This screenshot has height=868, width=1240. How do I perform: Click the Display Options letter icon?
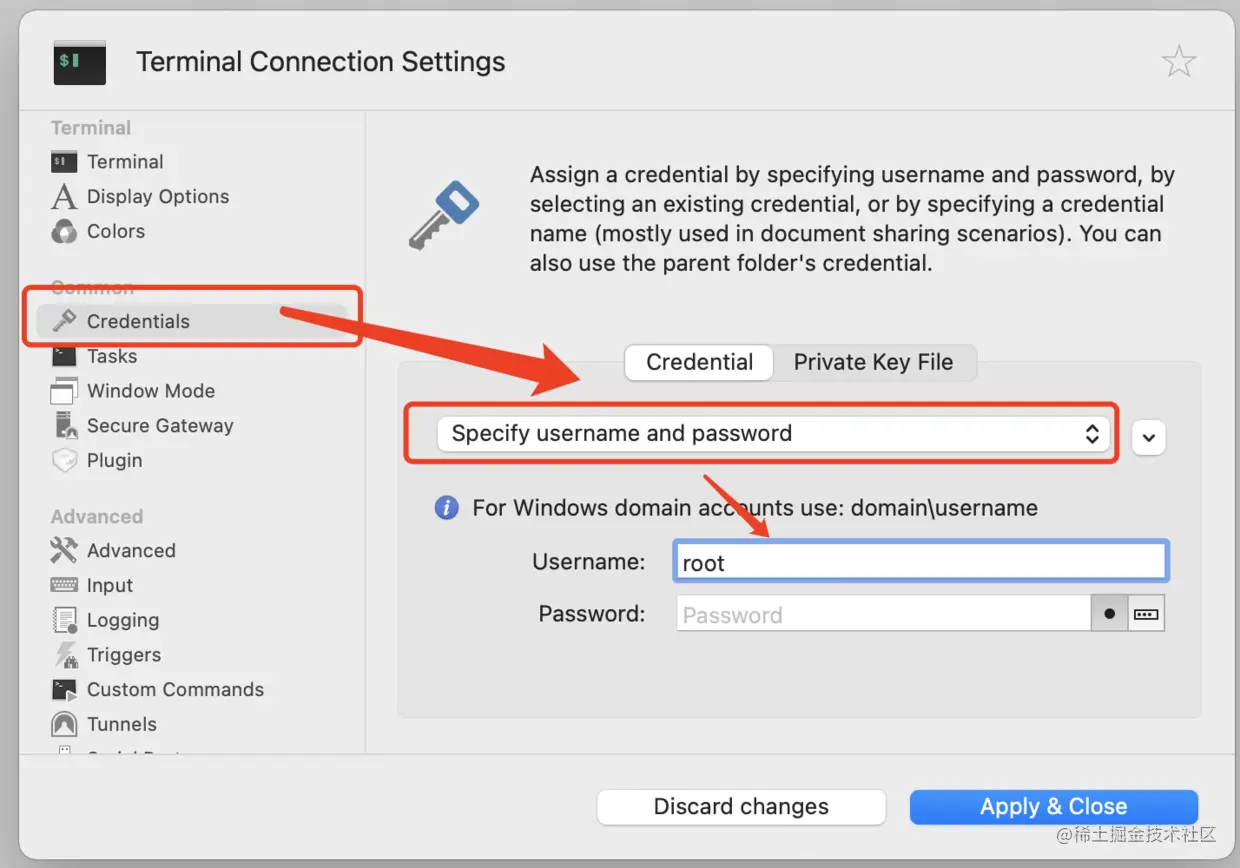click(64, 196)
